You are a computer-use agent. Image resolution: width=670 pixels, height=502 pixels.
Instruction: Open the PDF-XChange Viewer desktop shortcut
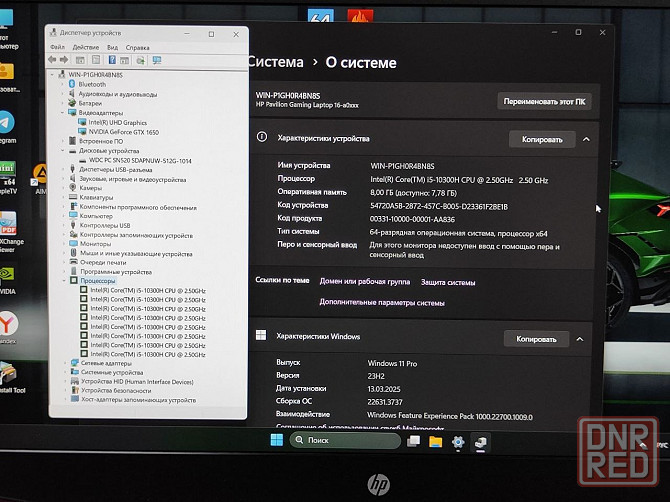click(9, 231)
